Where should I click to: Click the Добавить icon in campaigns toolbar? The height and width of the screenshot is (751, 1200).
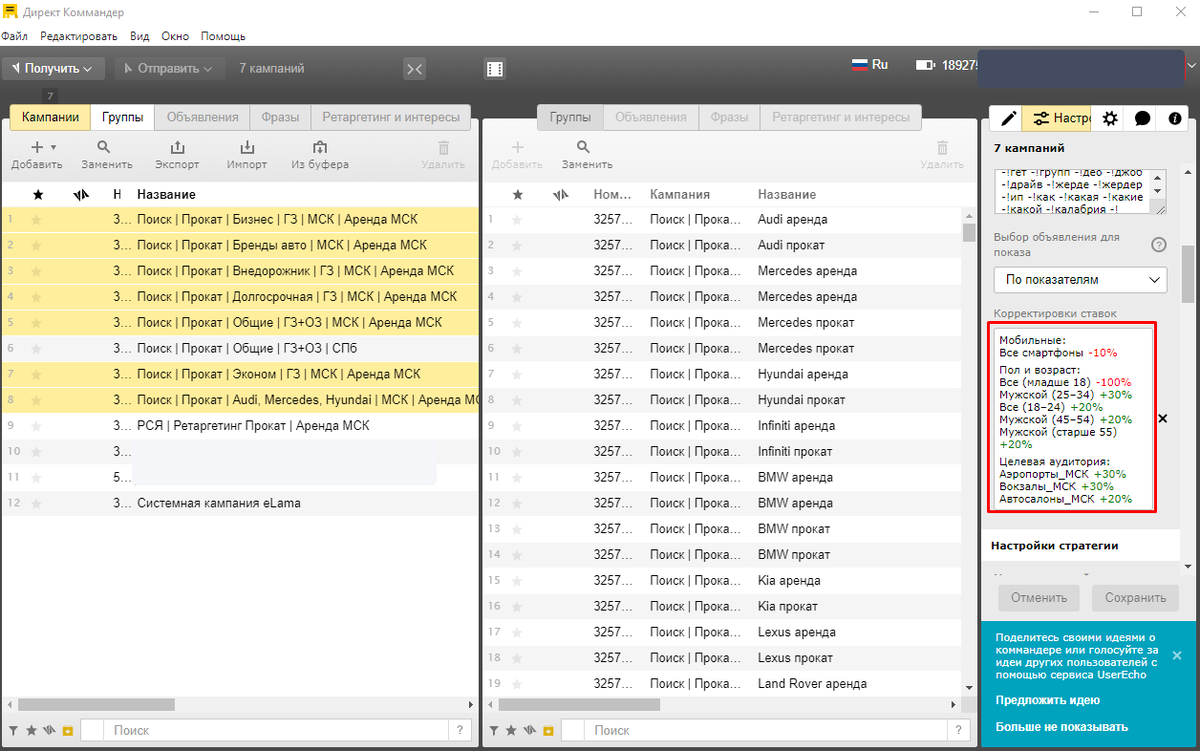37,147
